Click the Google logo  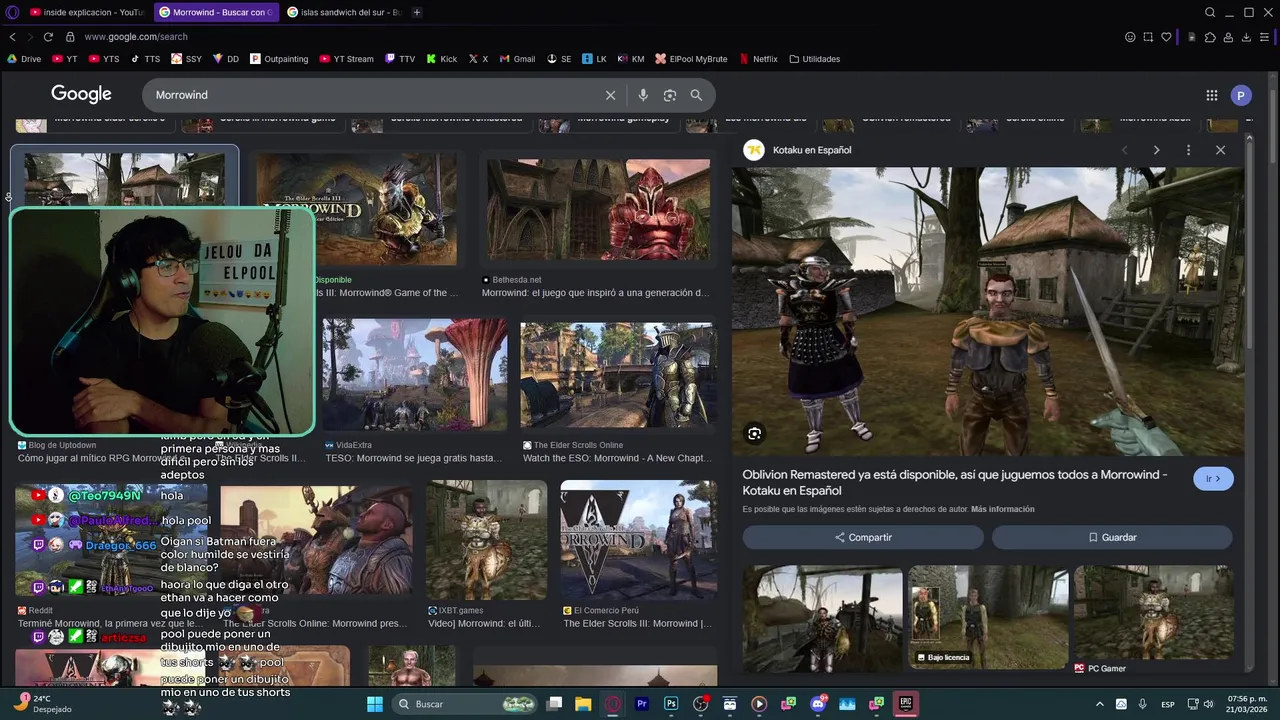81,94
